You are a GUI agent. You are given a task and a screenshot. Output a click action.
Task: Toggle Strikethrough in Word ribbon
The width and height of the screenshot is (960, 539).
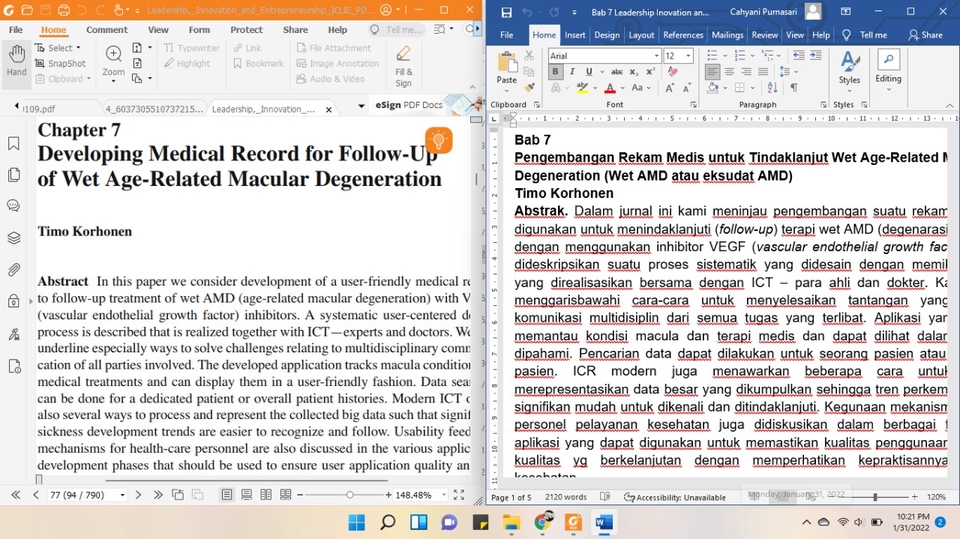click(x=617, y=72)
